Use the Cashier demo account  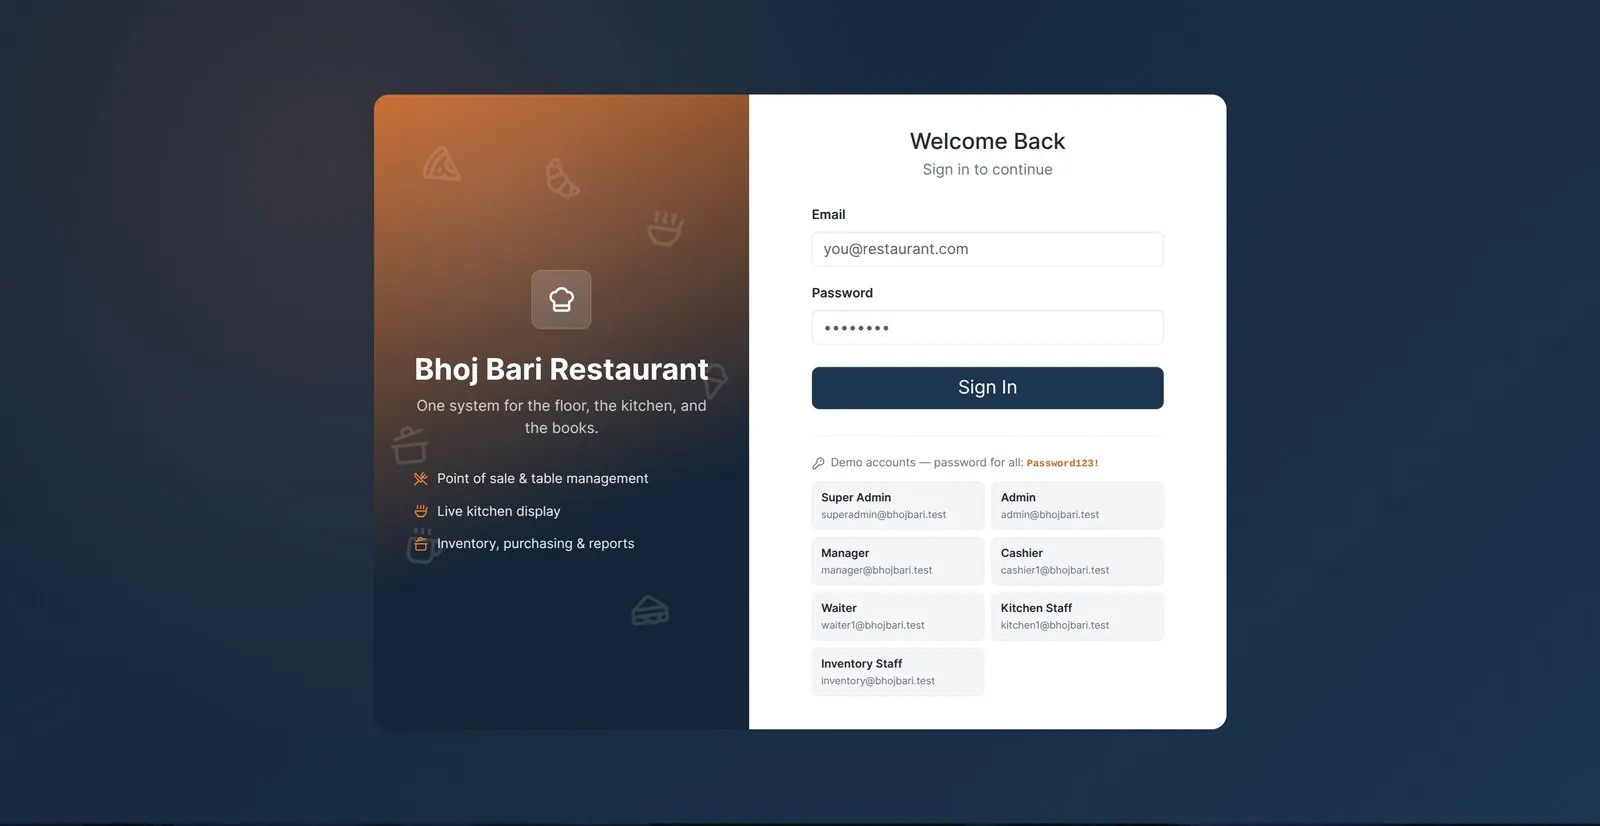(1077, 561)
